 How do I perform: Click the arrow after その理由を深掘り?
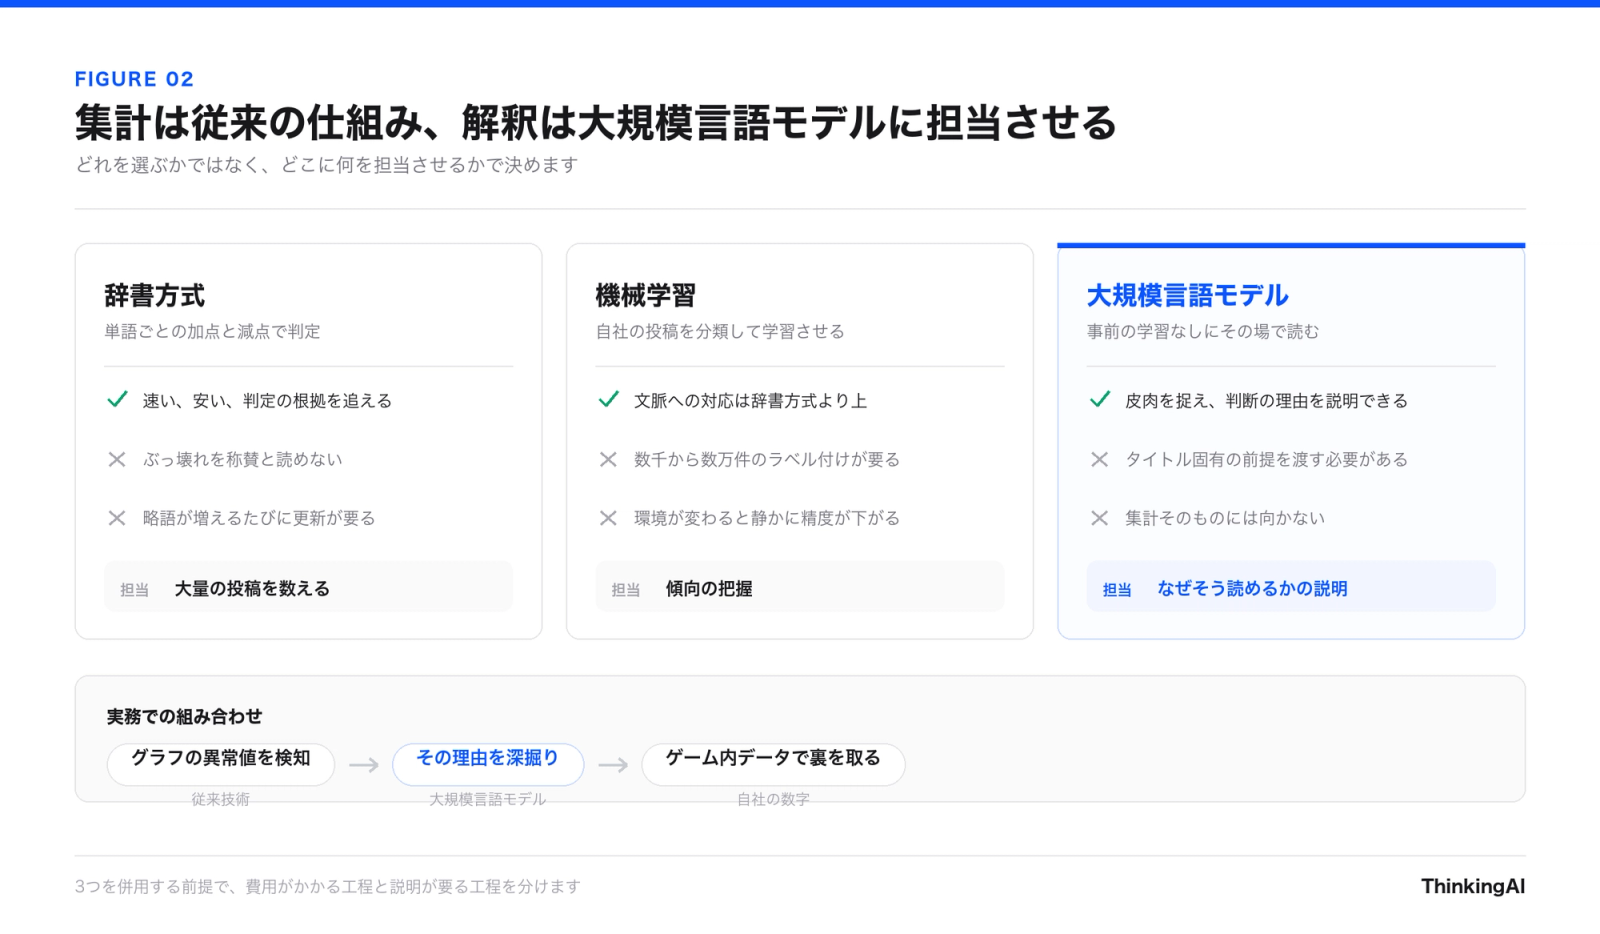(613, 765)
